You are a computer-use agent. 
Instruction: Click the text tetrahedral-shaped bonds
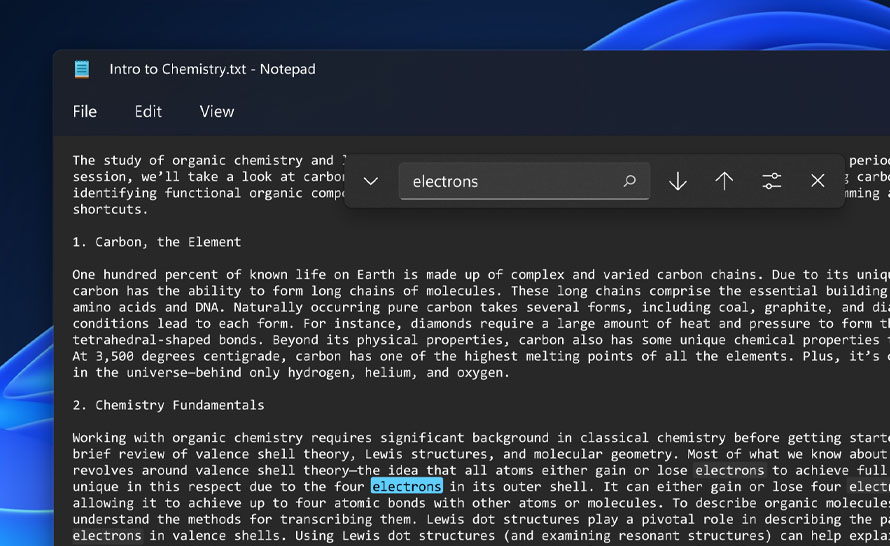[169, 340]
